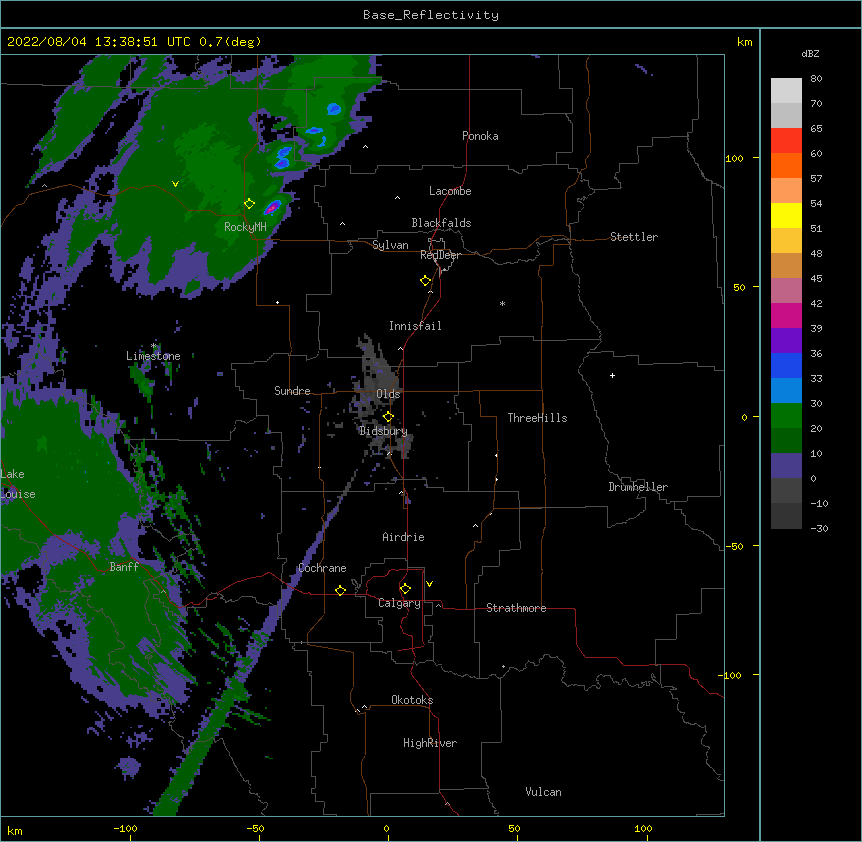Viewport: 862px width, 842px height.
Task: Click the Airdrie city label
Action: 403,537
